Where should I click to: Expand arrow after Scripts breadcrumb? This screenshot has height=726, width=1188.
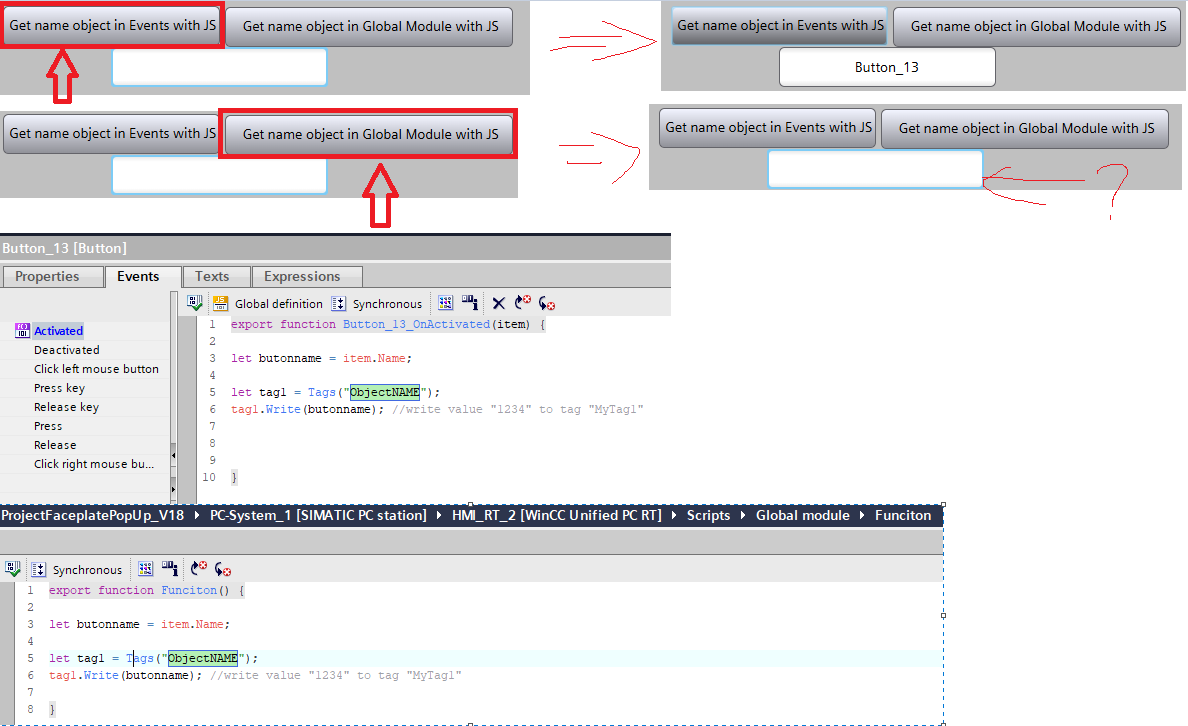click(743, 515)
